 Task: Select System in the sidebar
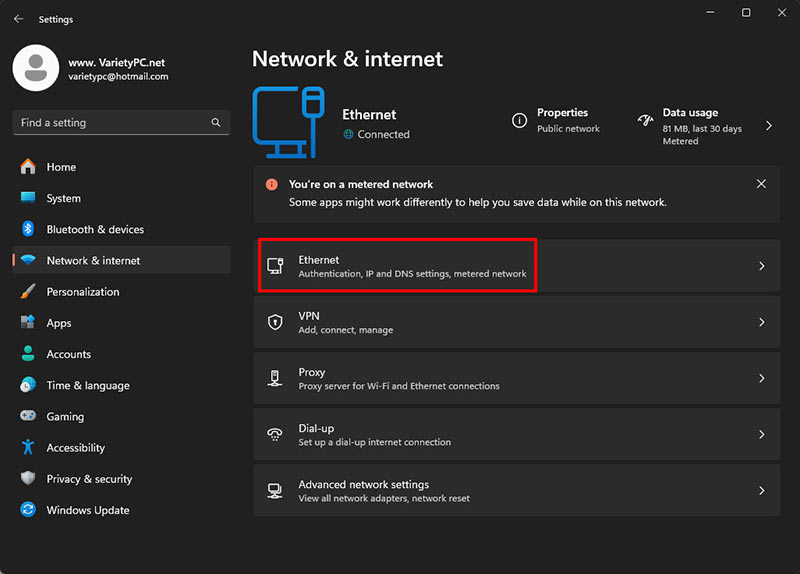(121, 198)
